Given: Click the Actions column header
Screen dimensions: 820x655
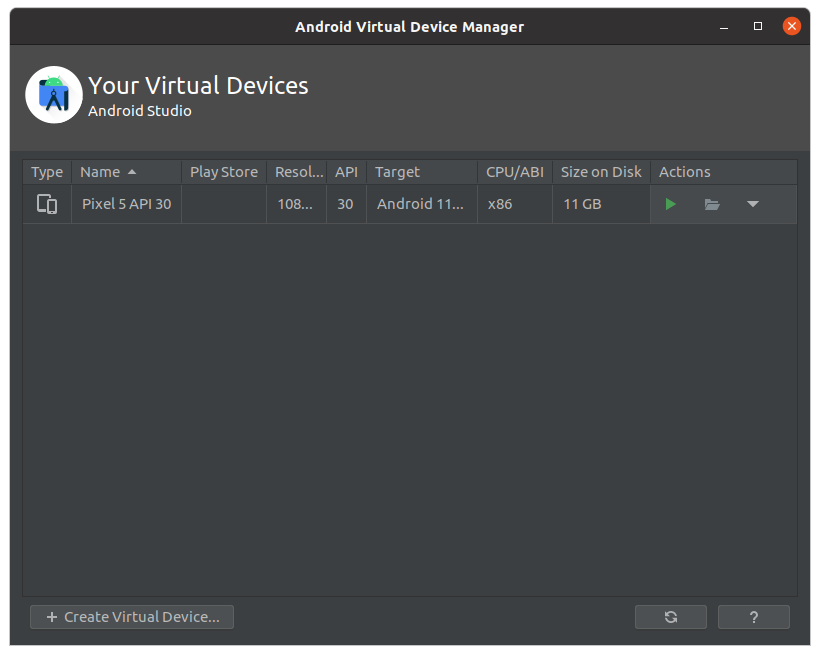Looking at the screenshot, I should tap(724, 172).
